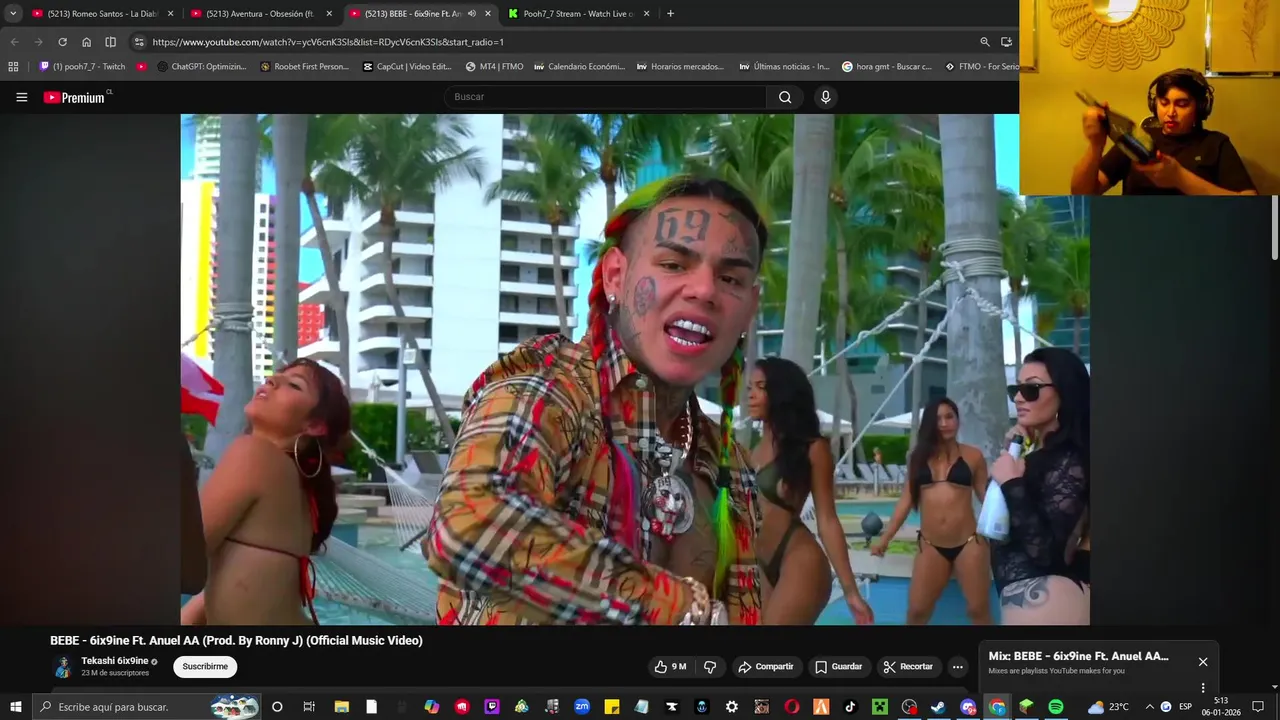Open the Windows Start menu
This screenshot has height=720, width=1280.
(15, 707)
